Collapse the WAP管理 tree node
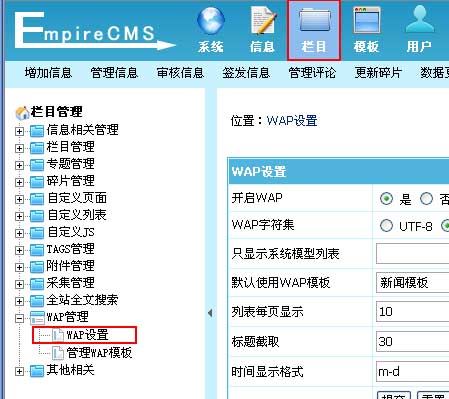Viewport: 449px width, 399px height. point(19,319)
